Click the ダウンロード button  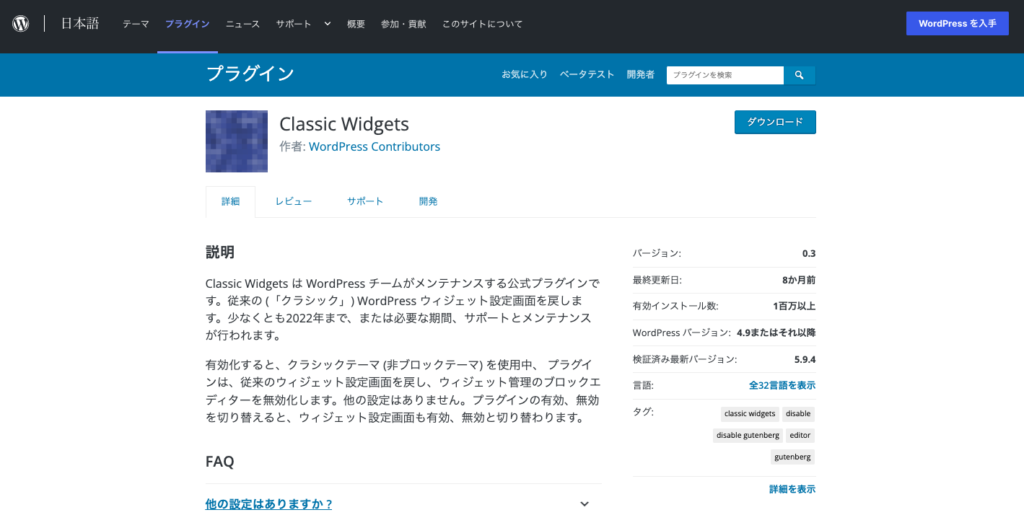coord(775,122)
